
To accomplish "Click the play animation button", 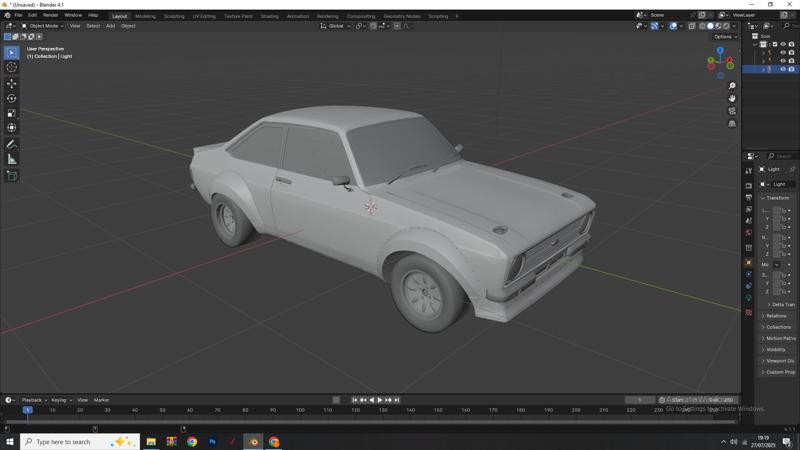I will click(x=380, y=401).
